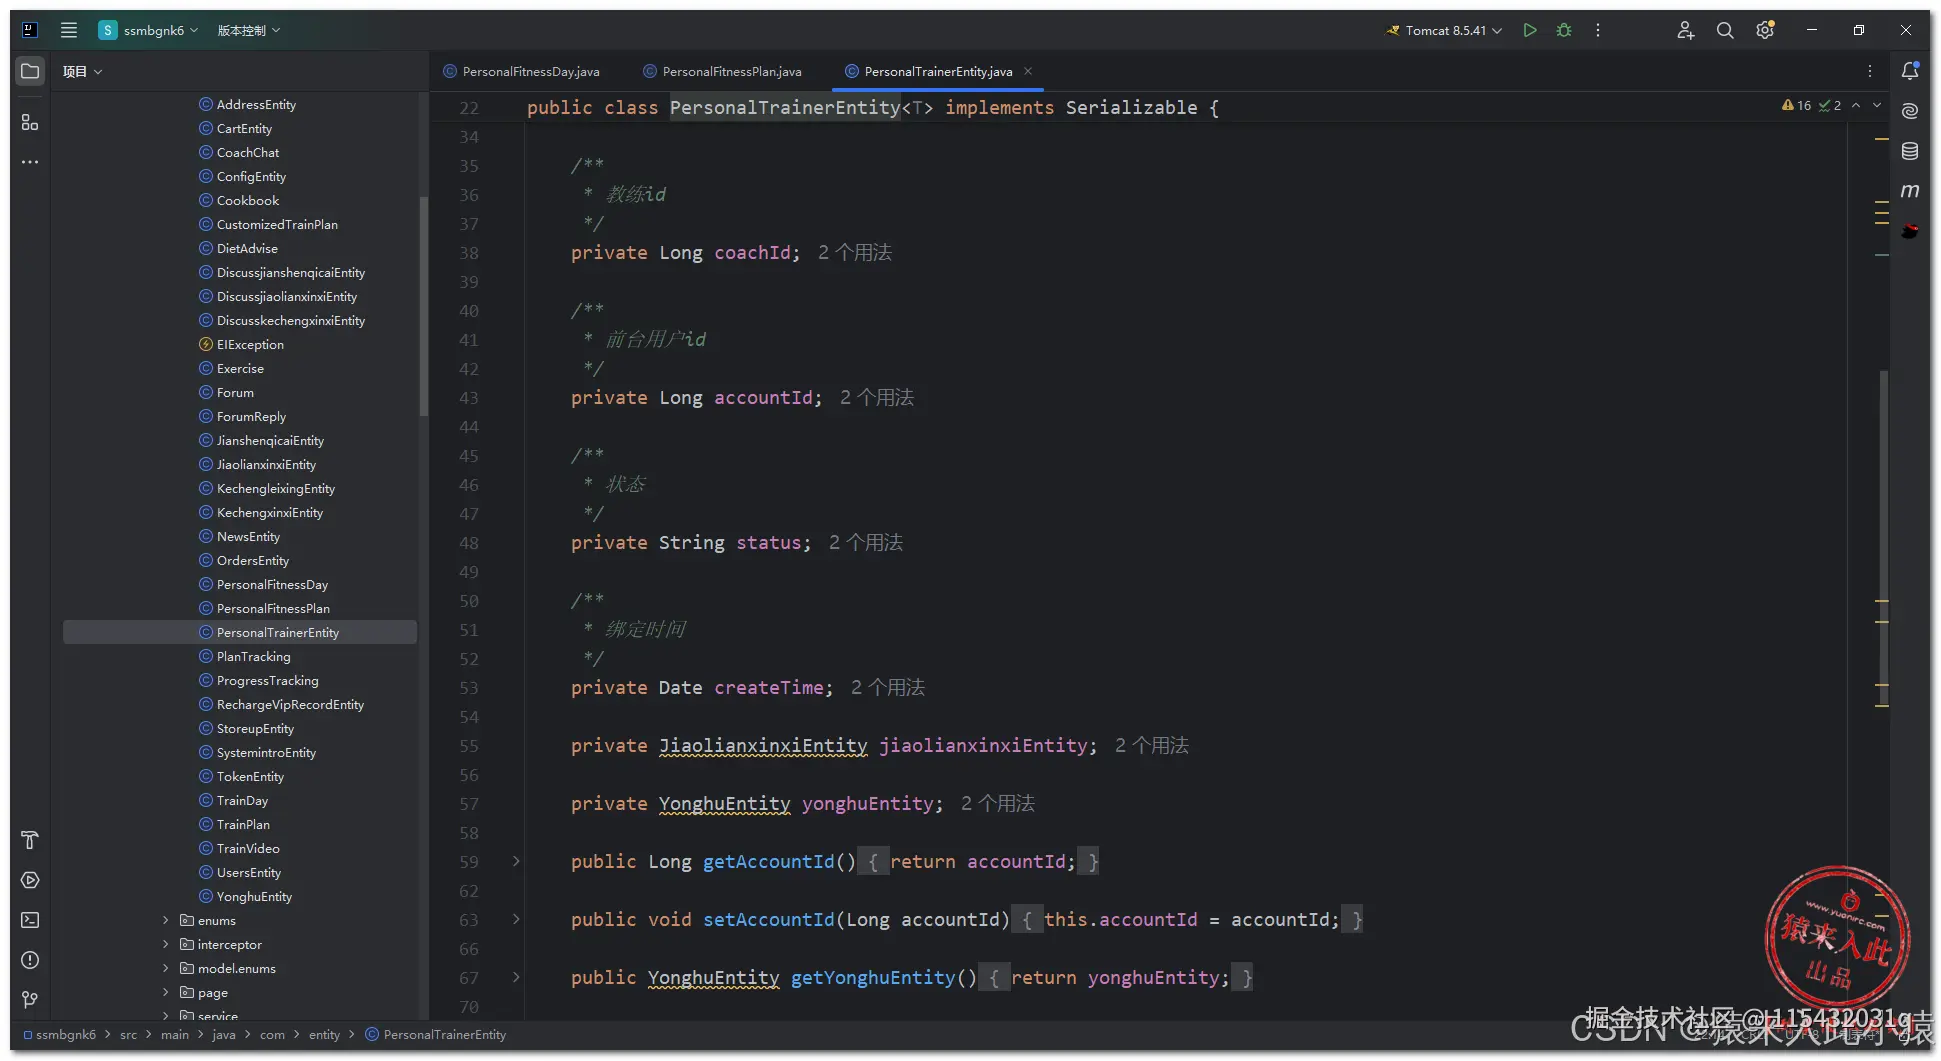Unfold the setAccountId method body
Viewport: 1941px width, 1061px height.
coord(516,919)
